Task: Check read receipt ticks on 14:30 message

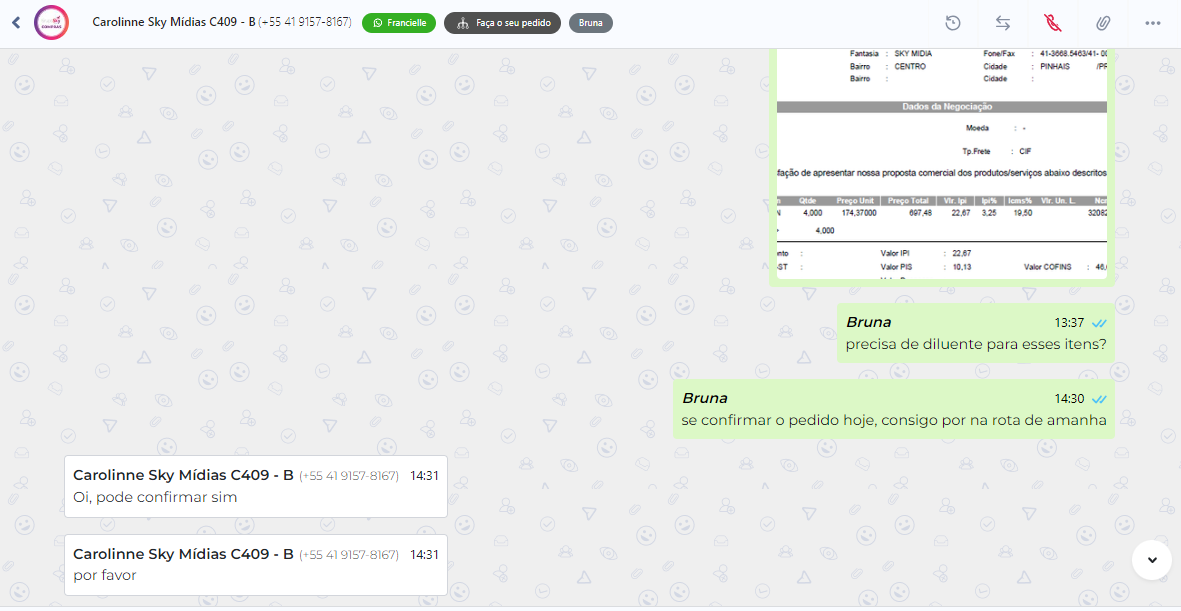Action: 1099,399
